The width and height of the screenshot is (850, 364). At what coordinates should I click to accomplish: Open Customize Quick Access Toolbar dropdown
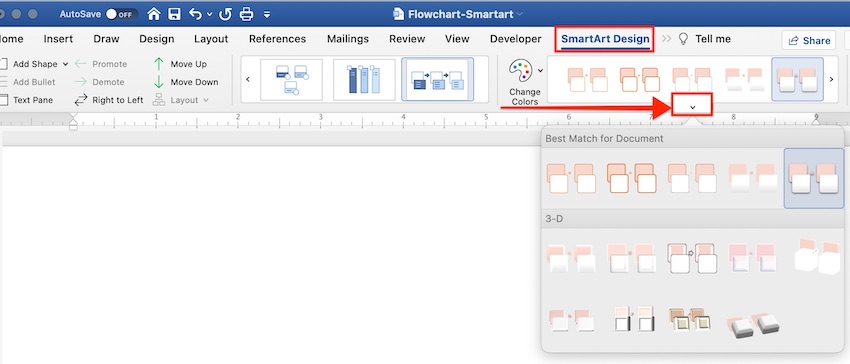(267, 15)
